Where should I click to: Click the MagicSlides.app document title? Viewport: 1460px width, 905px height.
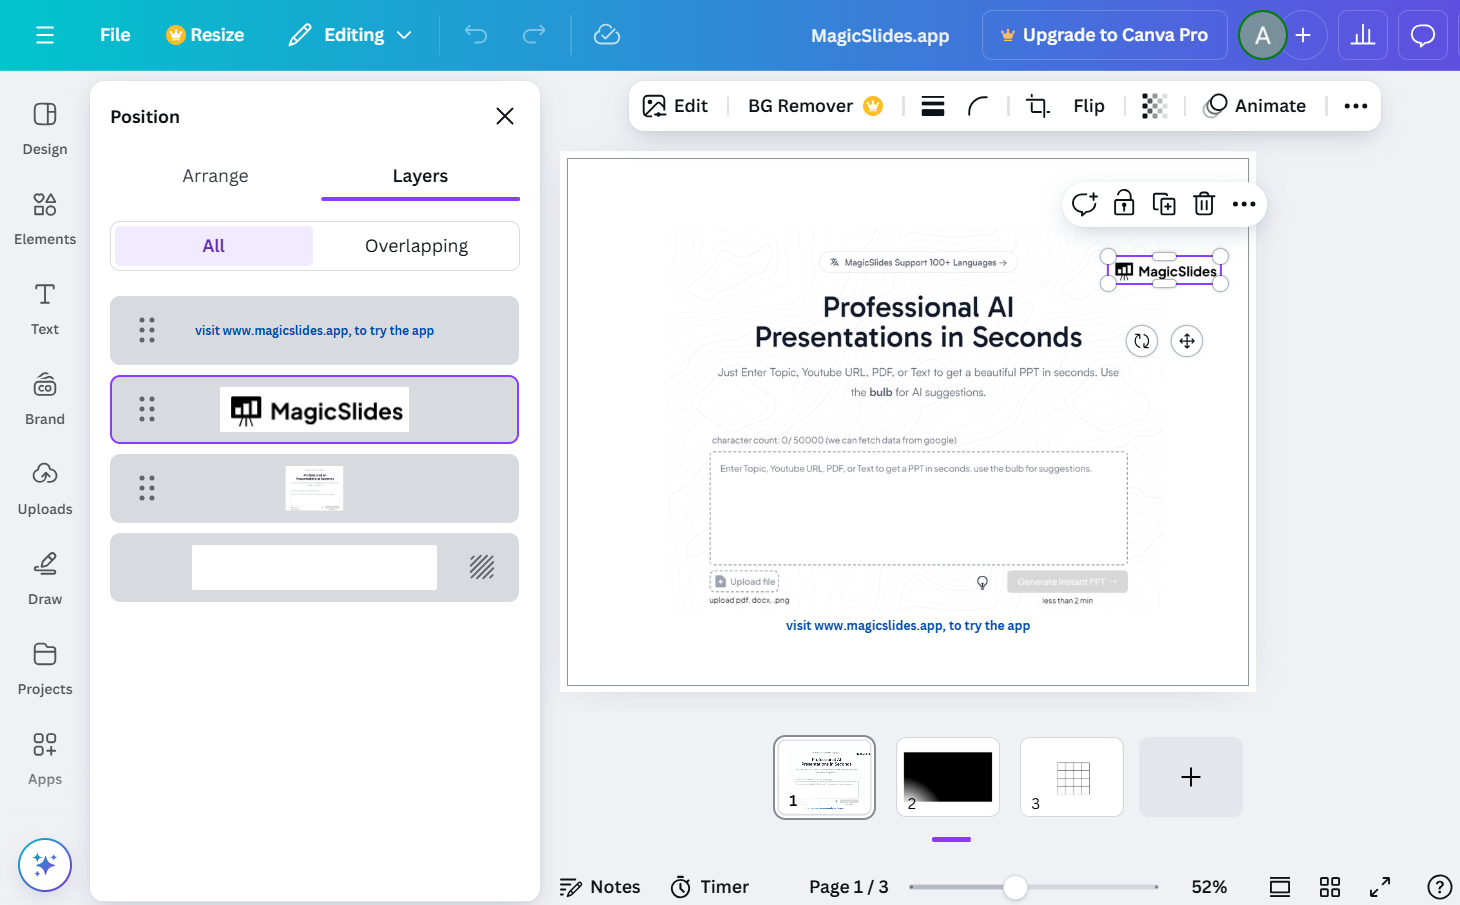click(880, 36)
